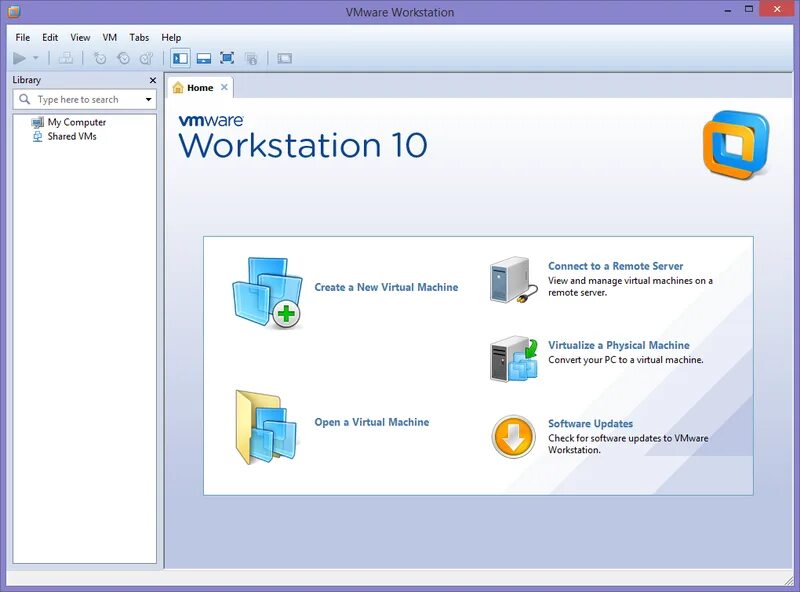Click the console view icon at toolbar end
The height and width of the screenshot is (592, 800).
[x=284, y=58]
